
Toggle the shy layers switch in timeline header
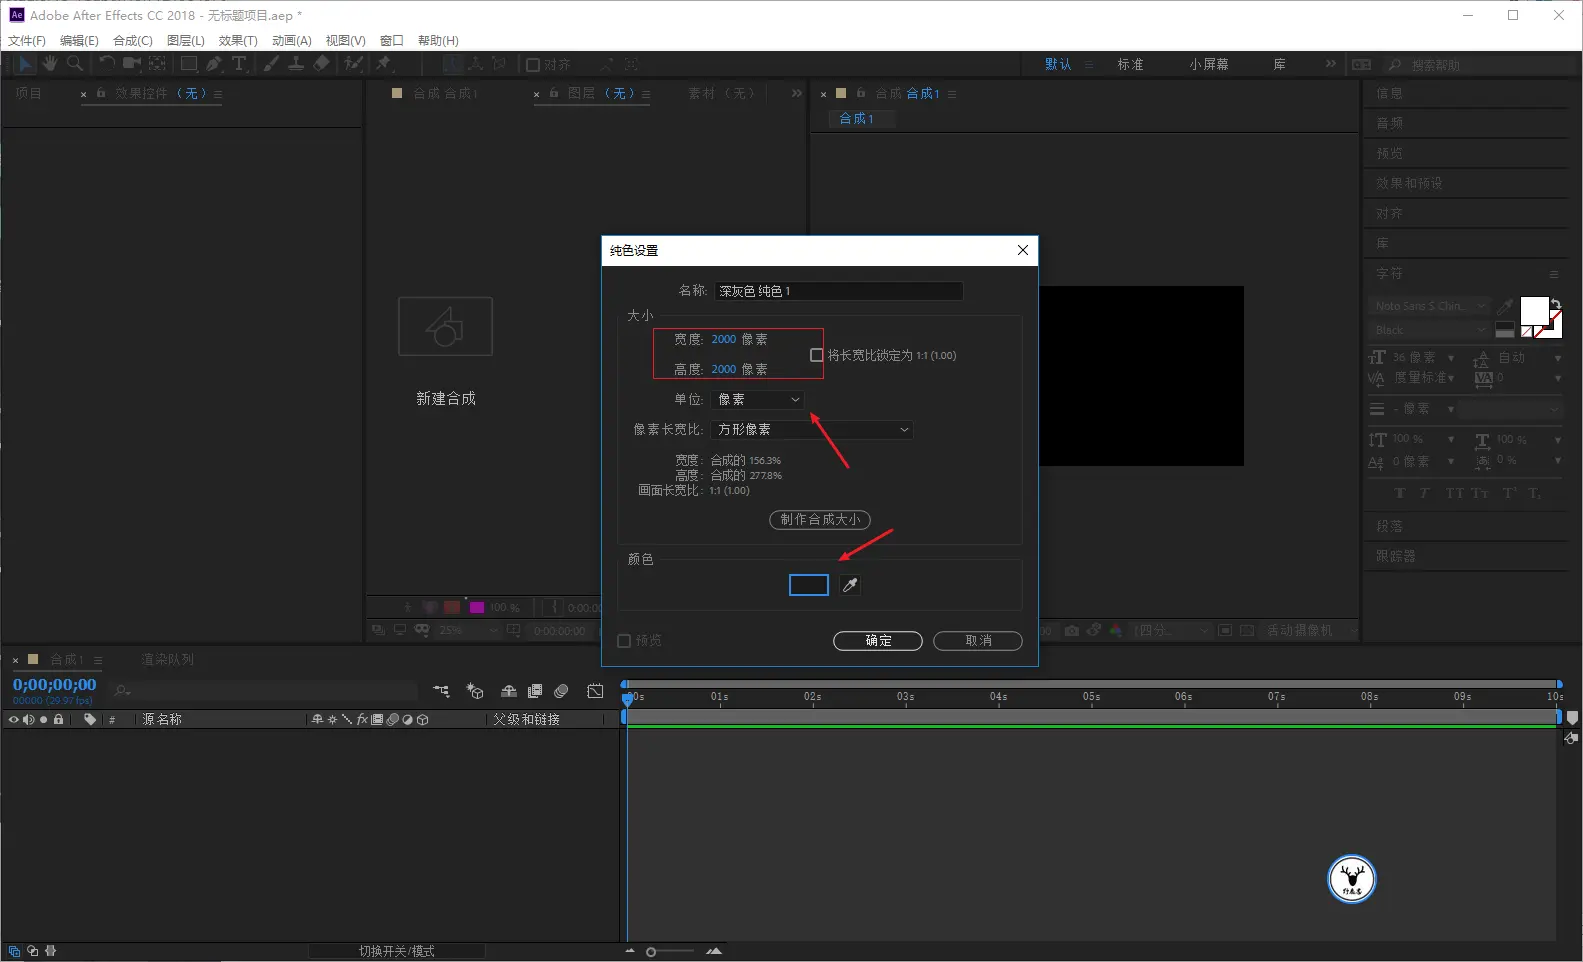509,691
